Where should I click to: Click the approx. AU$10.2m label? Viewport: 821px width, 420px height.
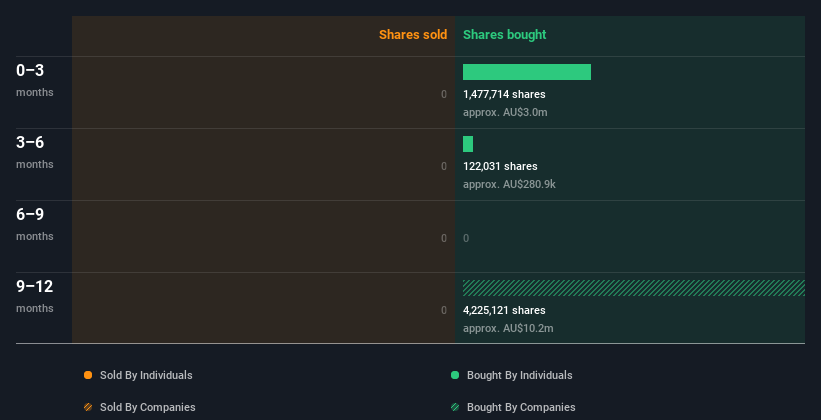pyautogui.click(x=508, y=328)
